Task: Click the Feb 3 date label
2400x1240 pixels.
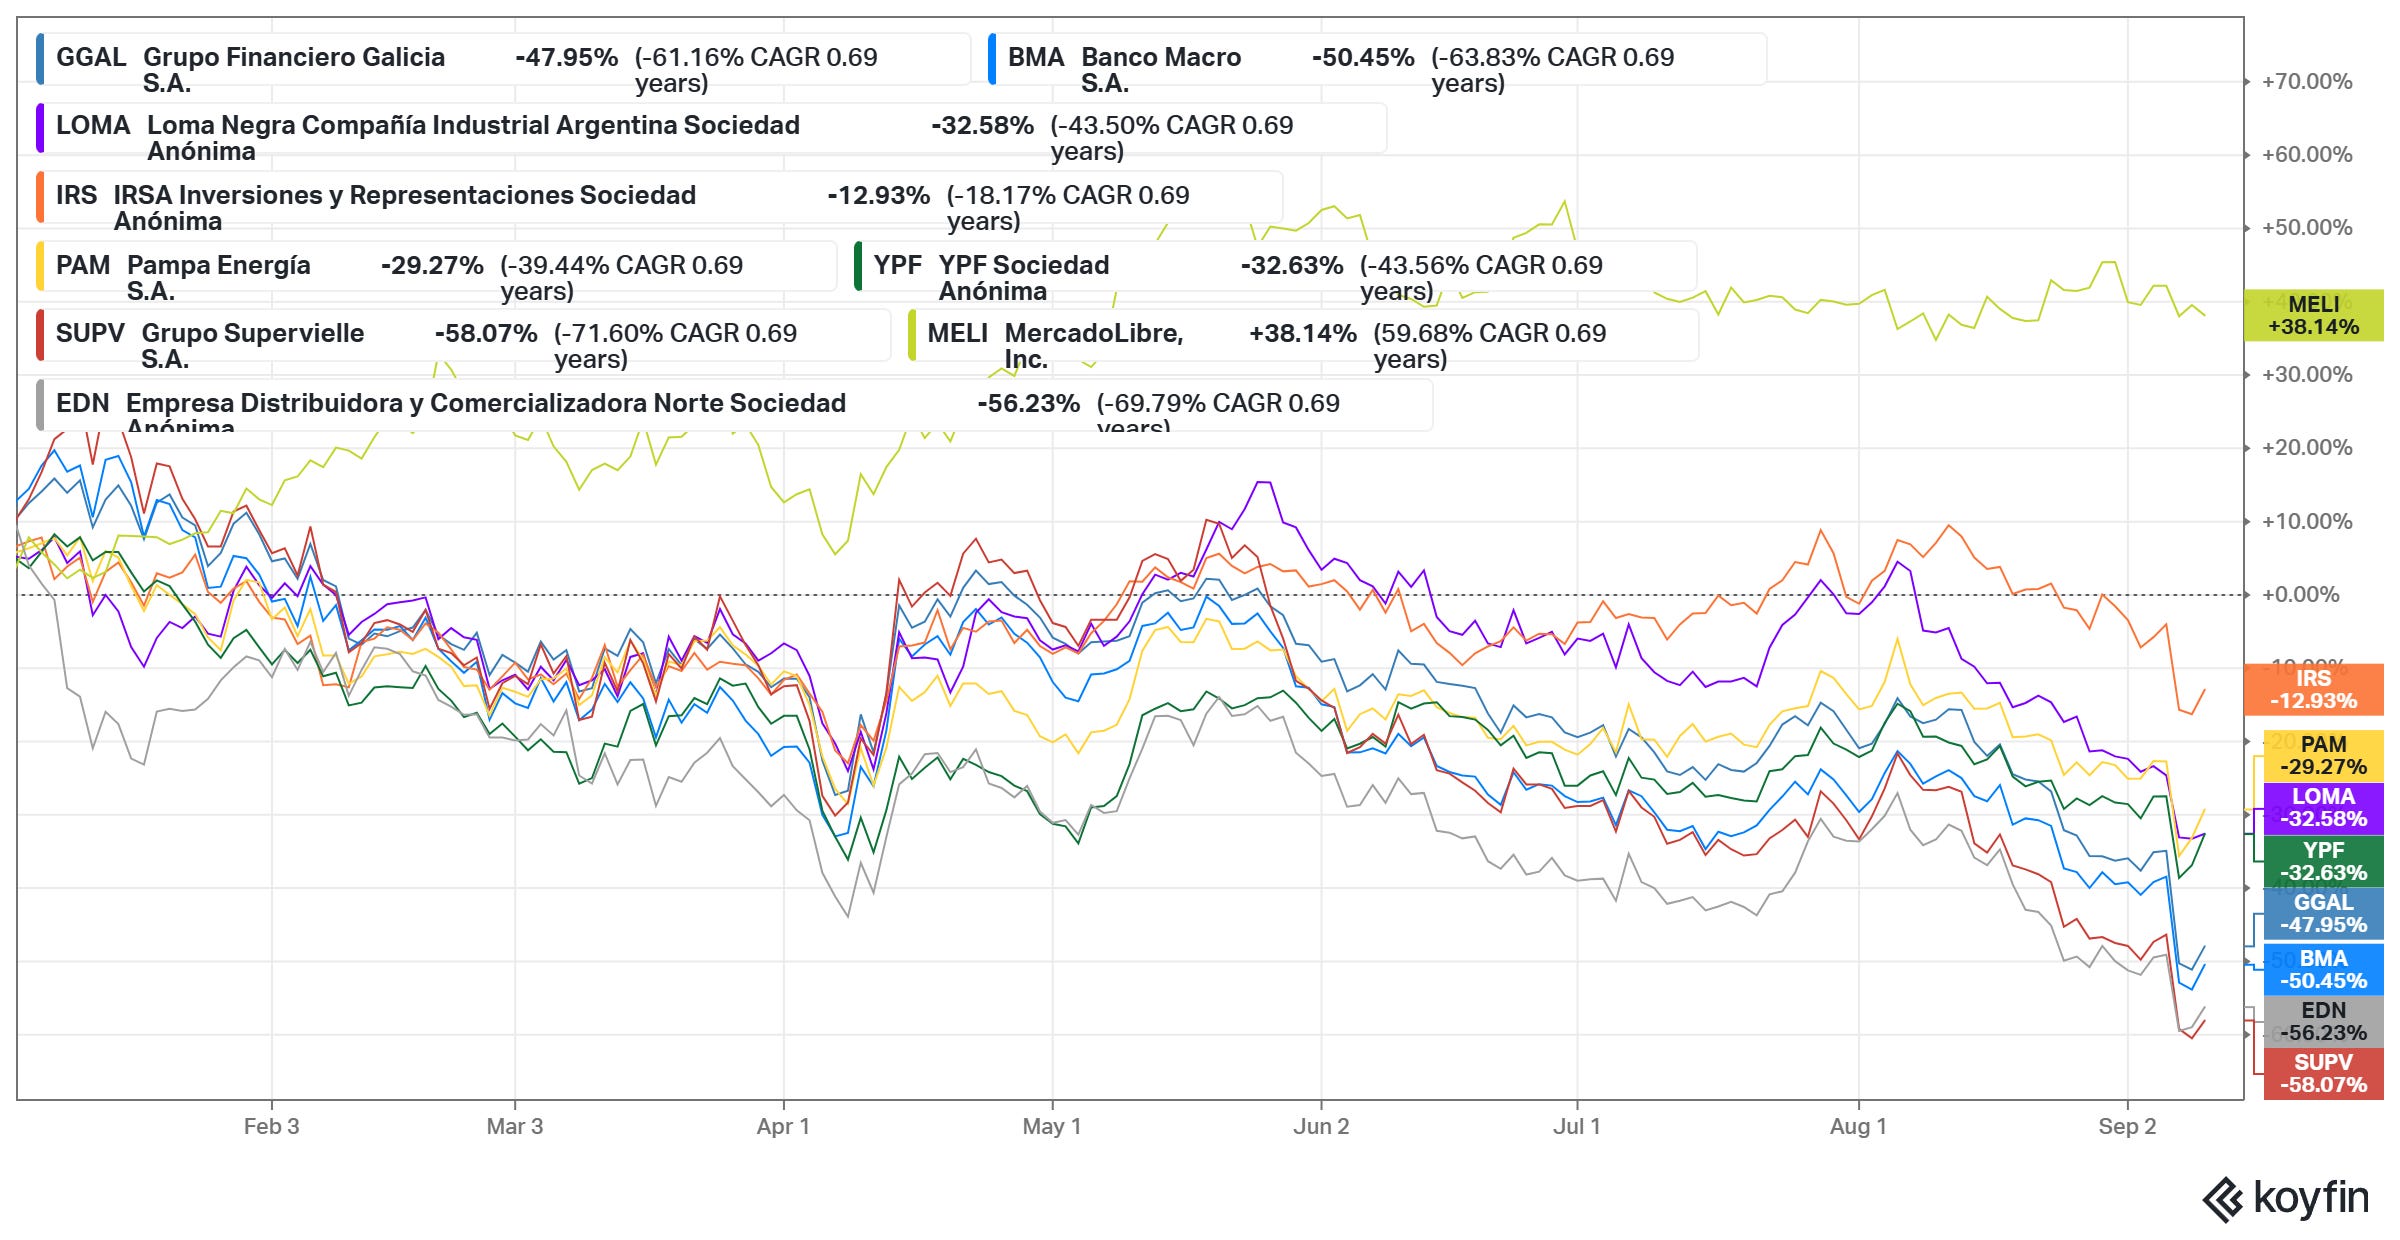Action: point(271,1127)
